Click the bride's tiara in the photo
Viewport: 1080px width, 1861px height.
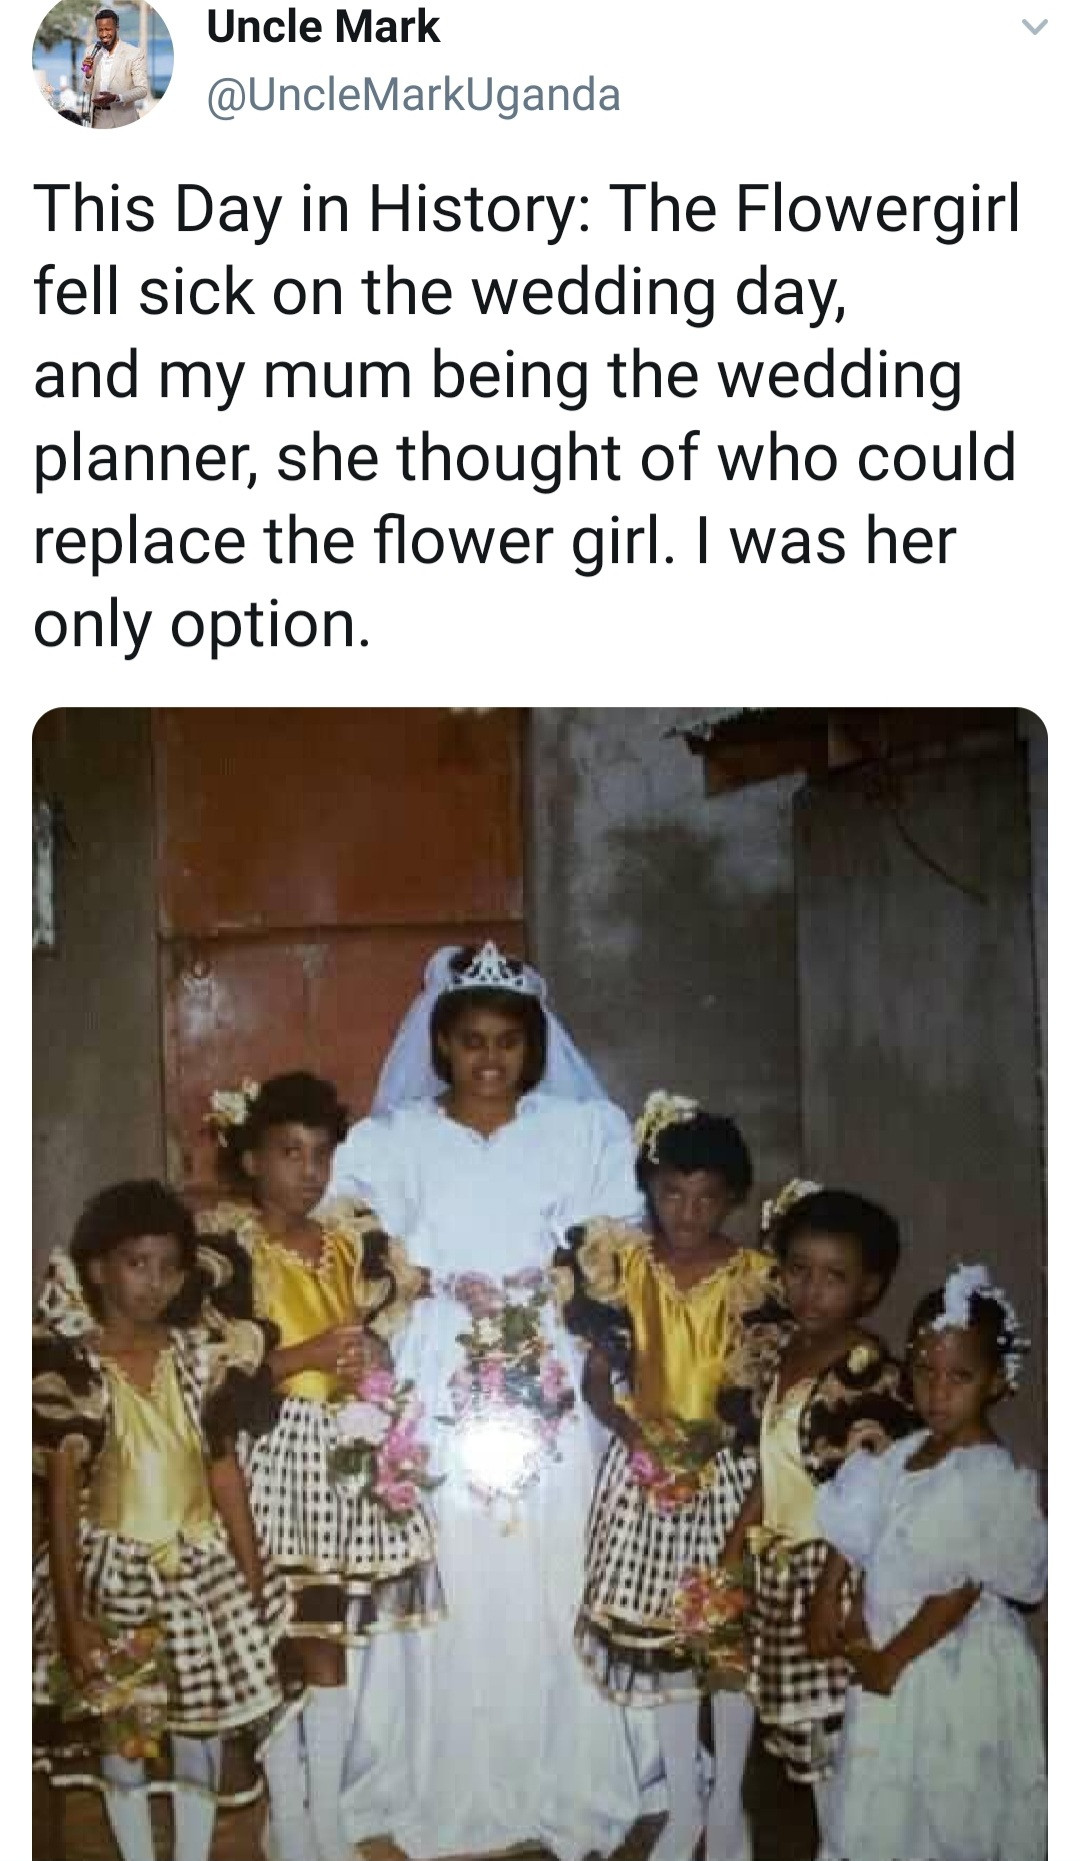[x=492, y=968]
